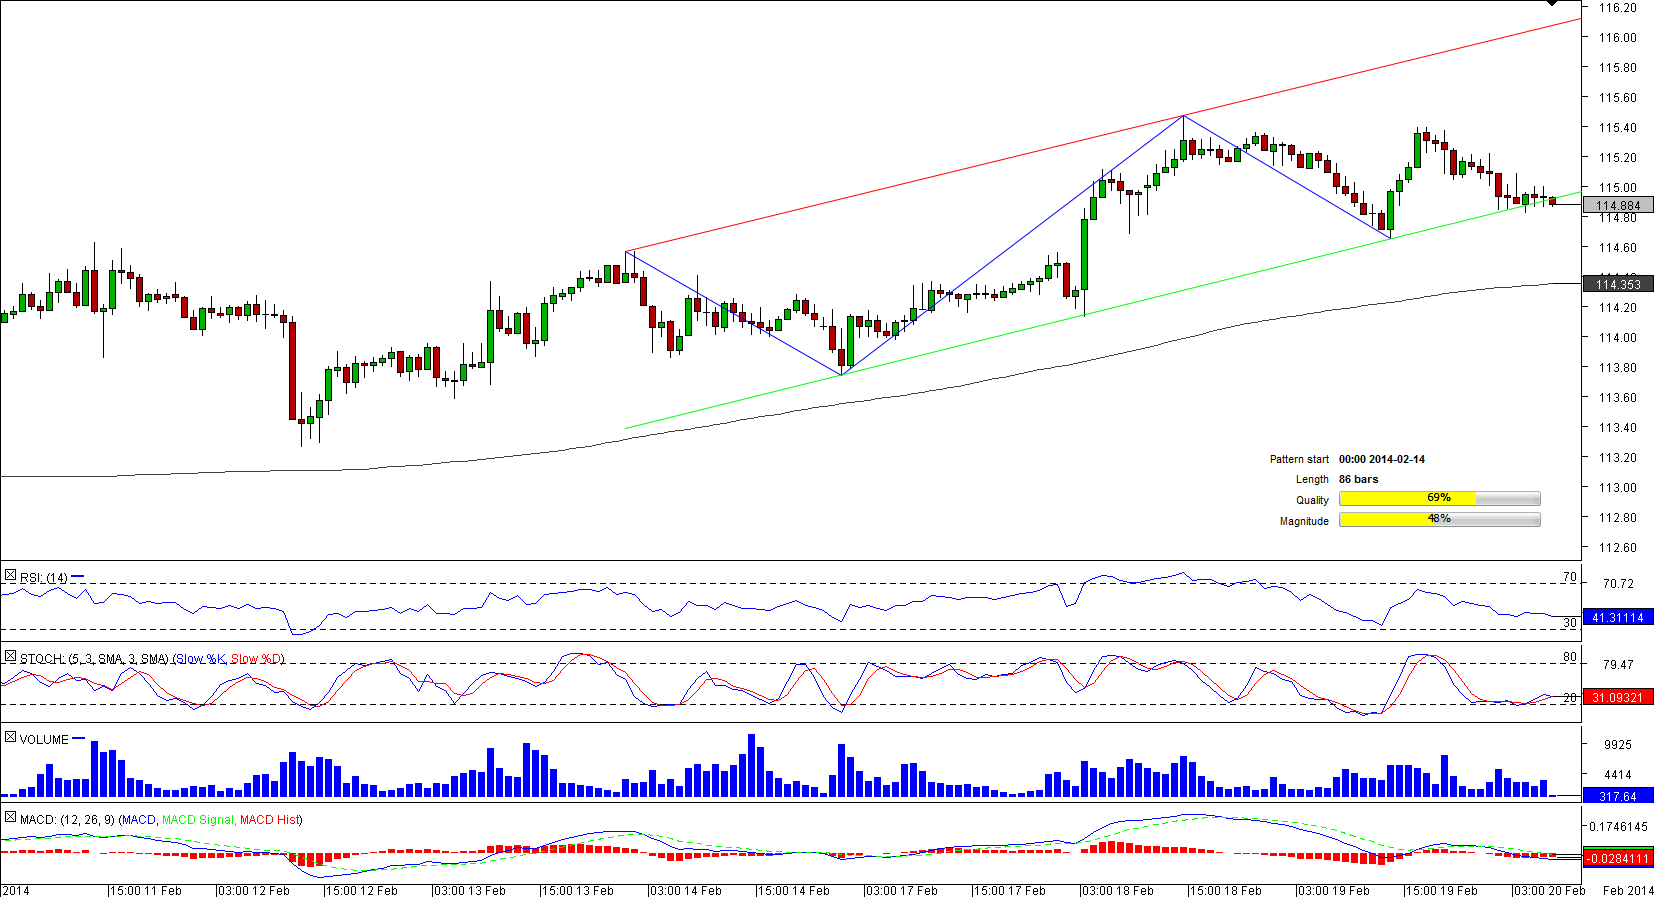The width and height of the screenshot is (1655, 897).
Task: Click the 15:00 12 Feb time label
Action: (x=362, y=891)
